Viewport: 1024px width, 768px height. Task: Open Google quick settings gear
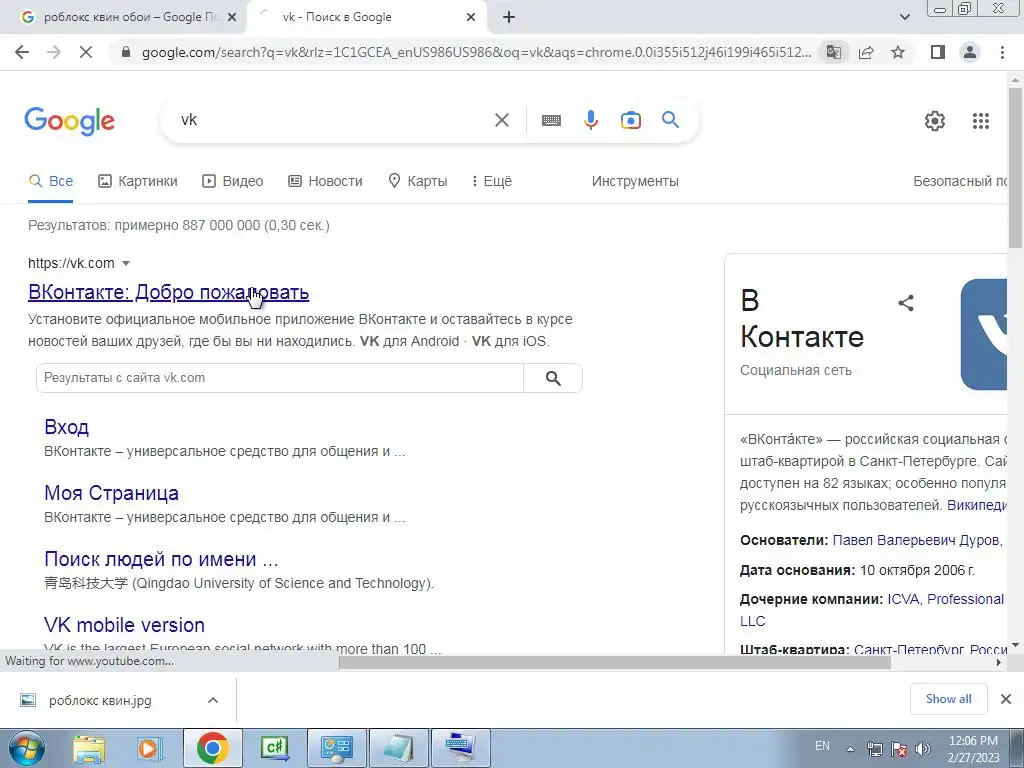point(935,121)
